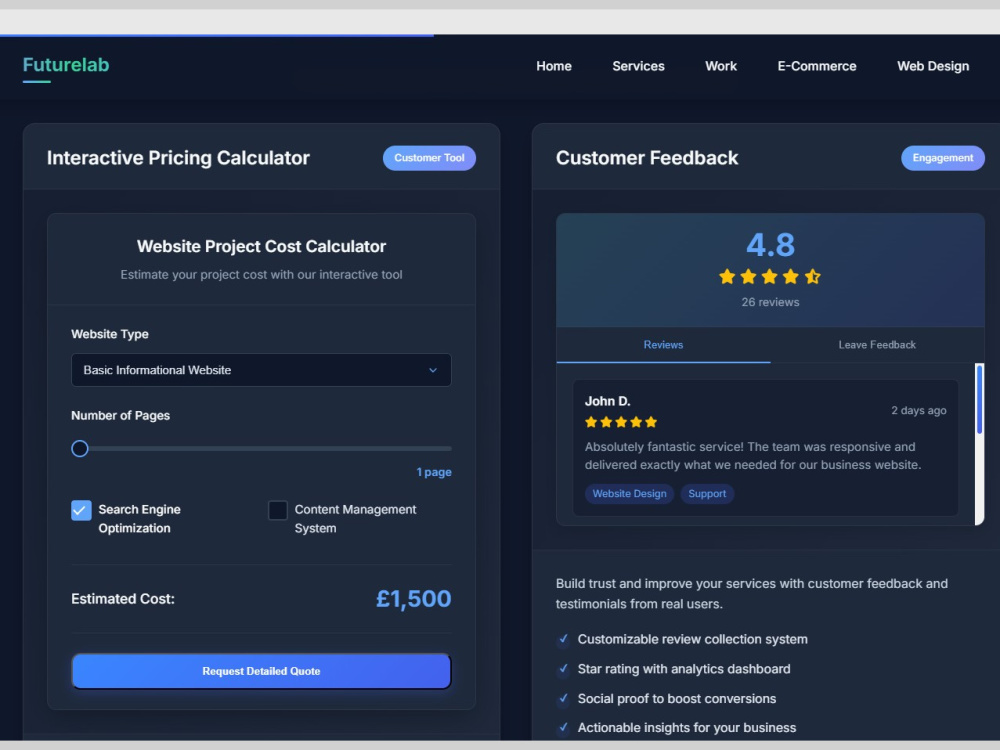Open the Web Design page
Screen dimensions: 1000x750
(x=932, y=66)
